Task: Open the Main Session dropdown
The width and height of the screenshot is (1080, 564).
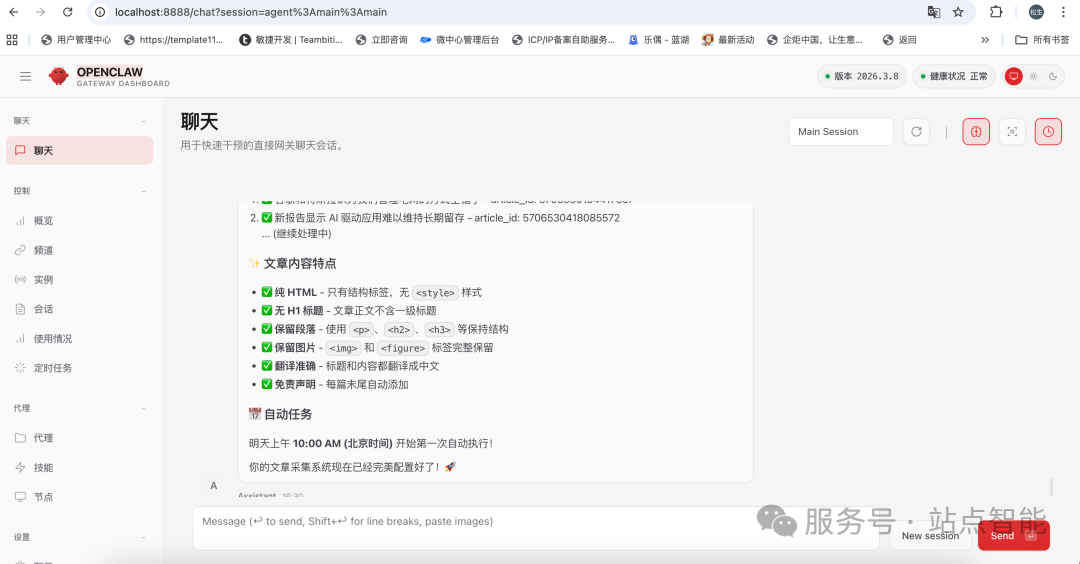Action: pyautogui.click(x=841, y=132)
